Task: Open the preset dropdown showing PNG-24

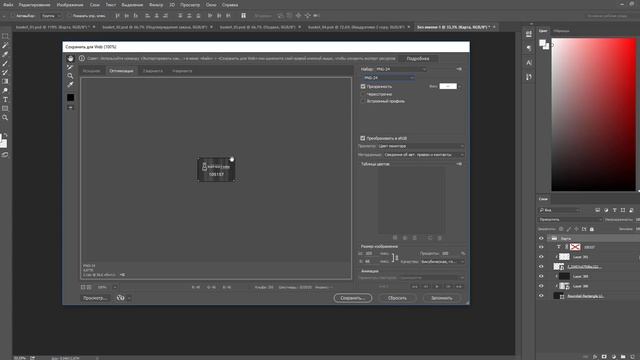Action: 400,69
